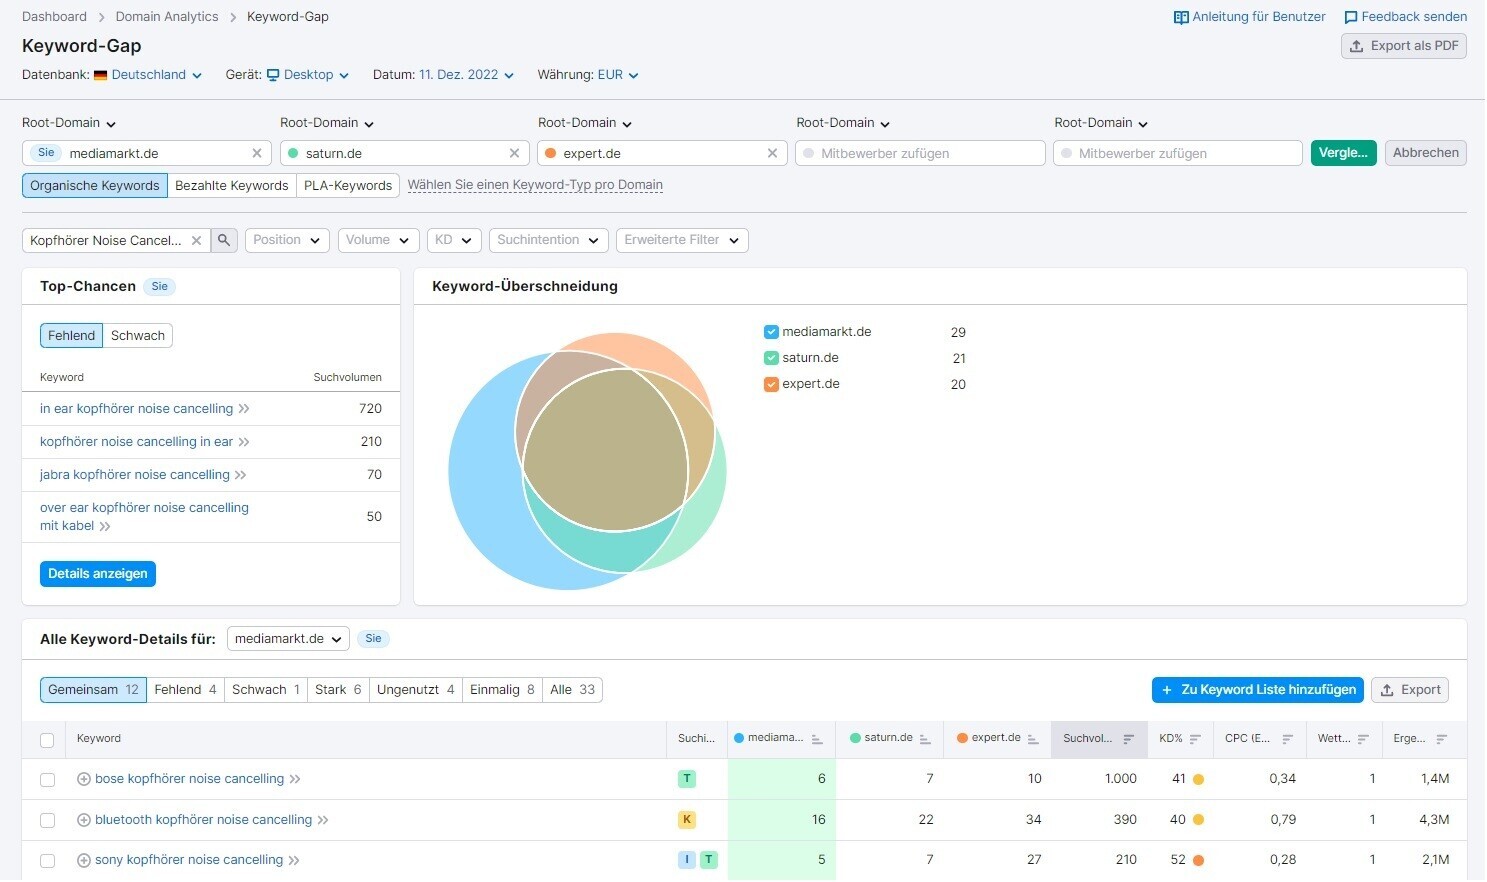1487x882 pixels.
Task: Clear the Kopfhörer Noise Cancelling filter
Action: pos(197,241)
